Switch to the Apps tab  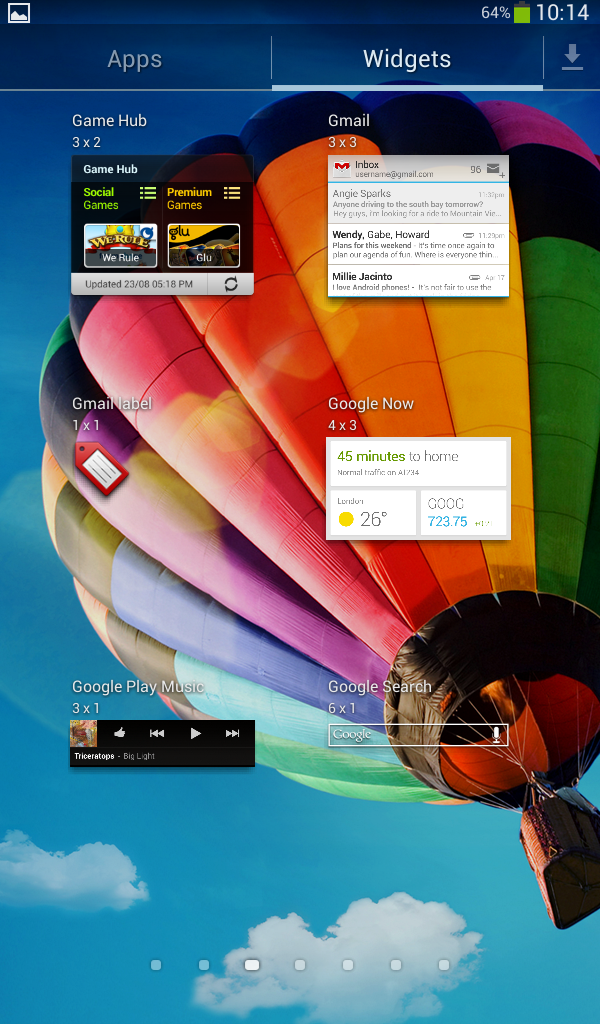coord(135,60)
